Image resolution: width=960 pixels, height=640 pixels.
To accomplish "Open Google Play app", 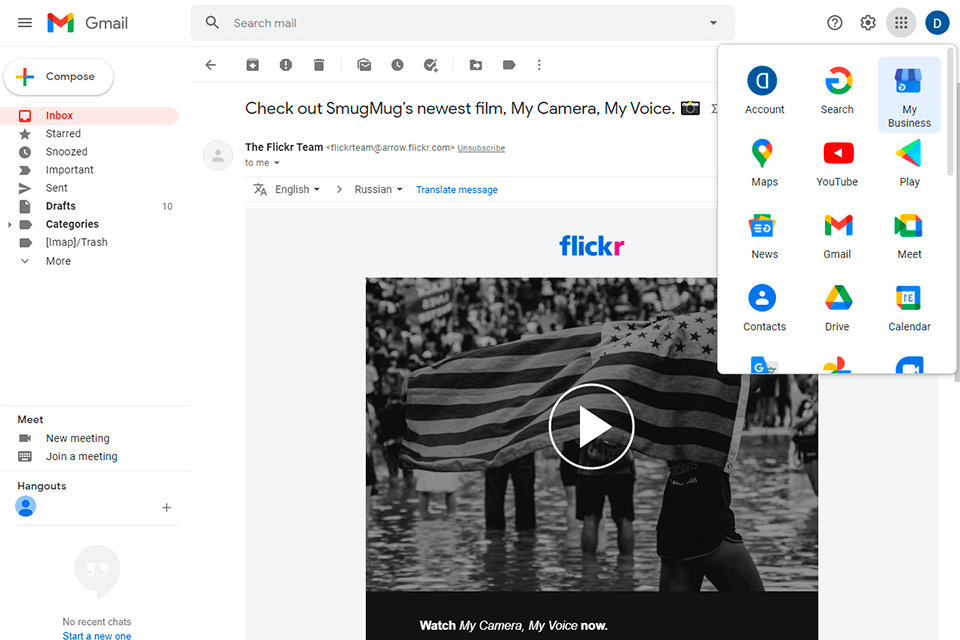I will [x=909, y=163].
